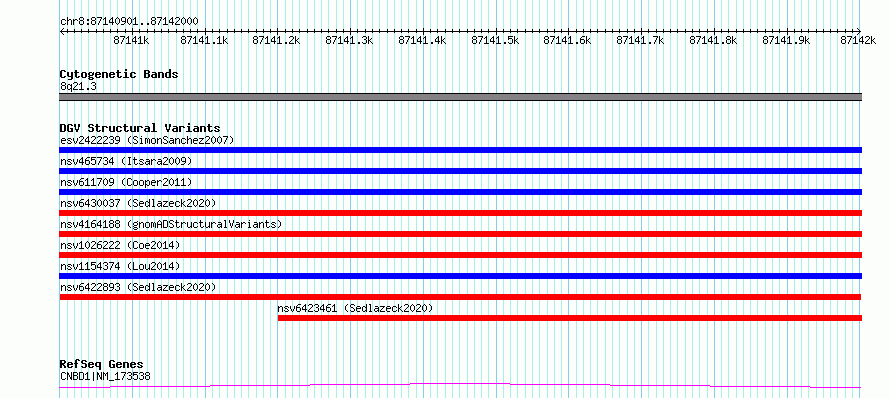Click the 87141.8k ruler tick label

713,40
